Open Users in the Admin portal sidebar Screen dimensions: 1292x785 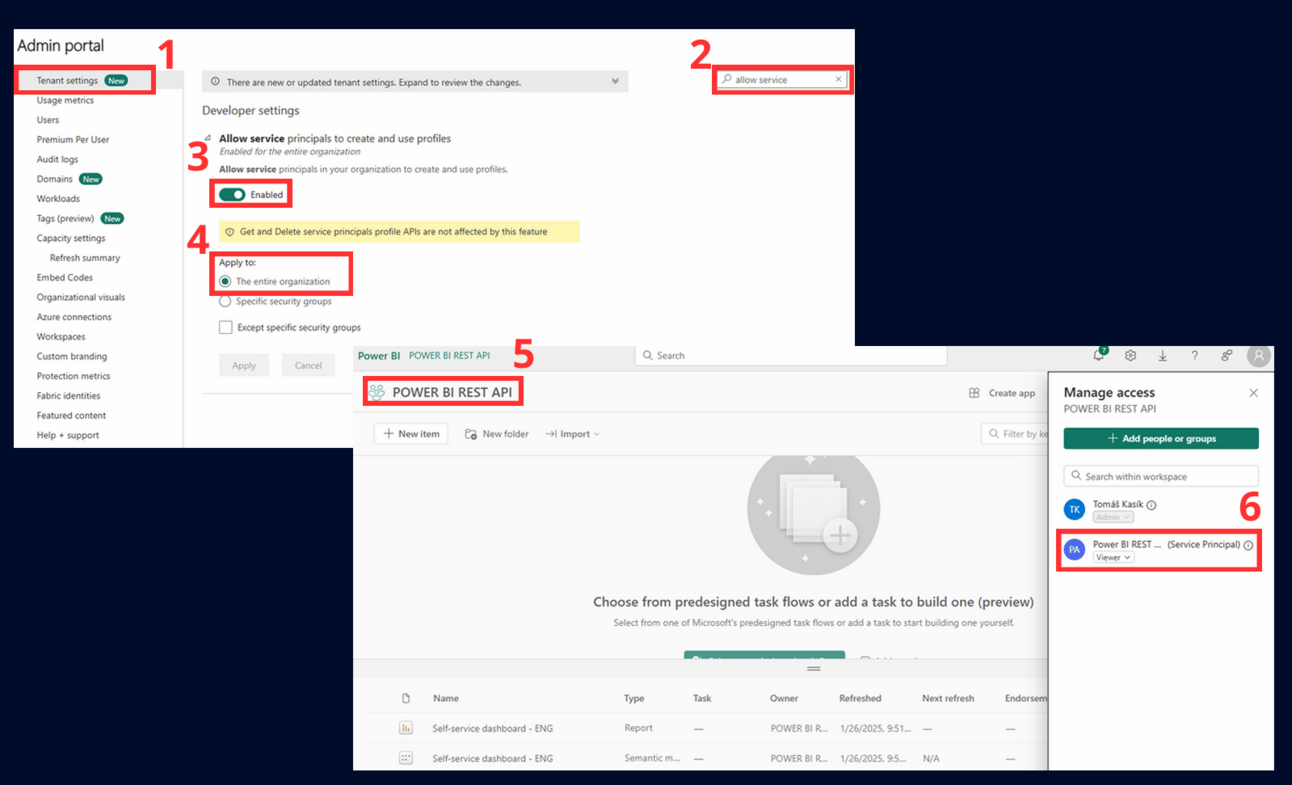pyautogui.click(x=48, y=120)
